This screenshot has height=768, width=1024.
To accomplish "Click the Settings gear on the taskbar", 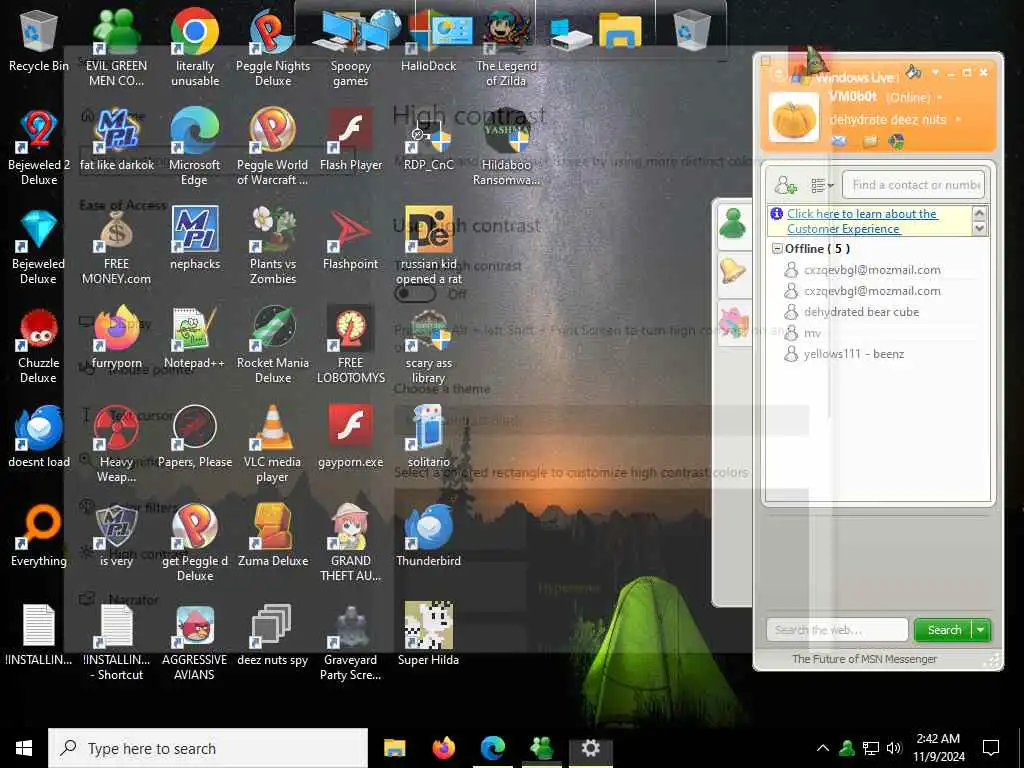I will [591, 748].
